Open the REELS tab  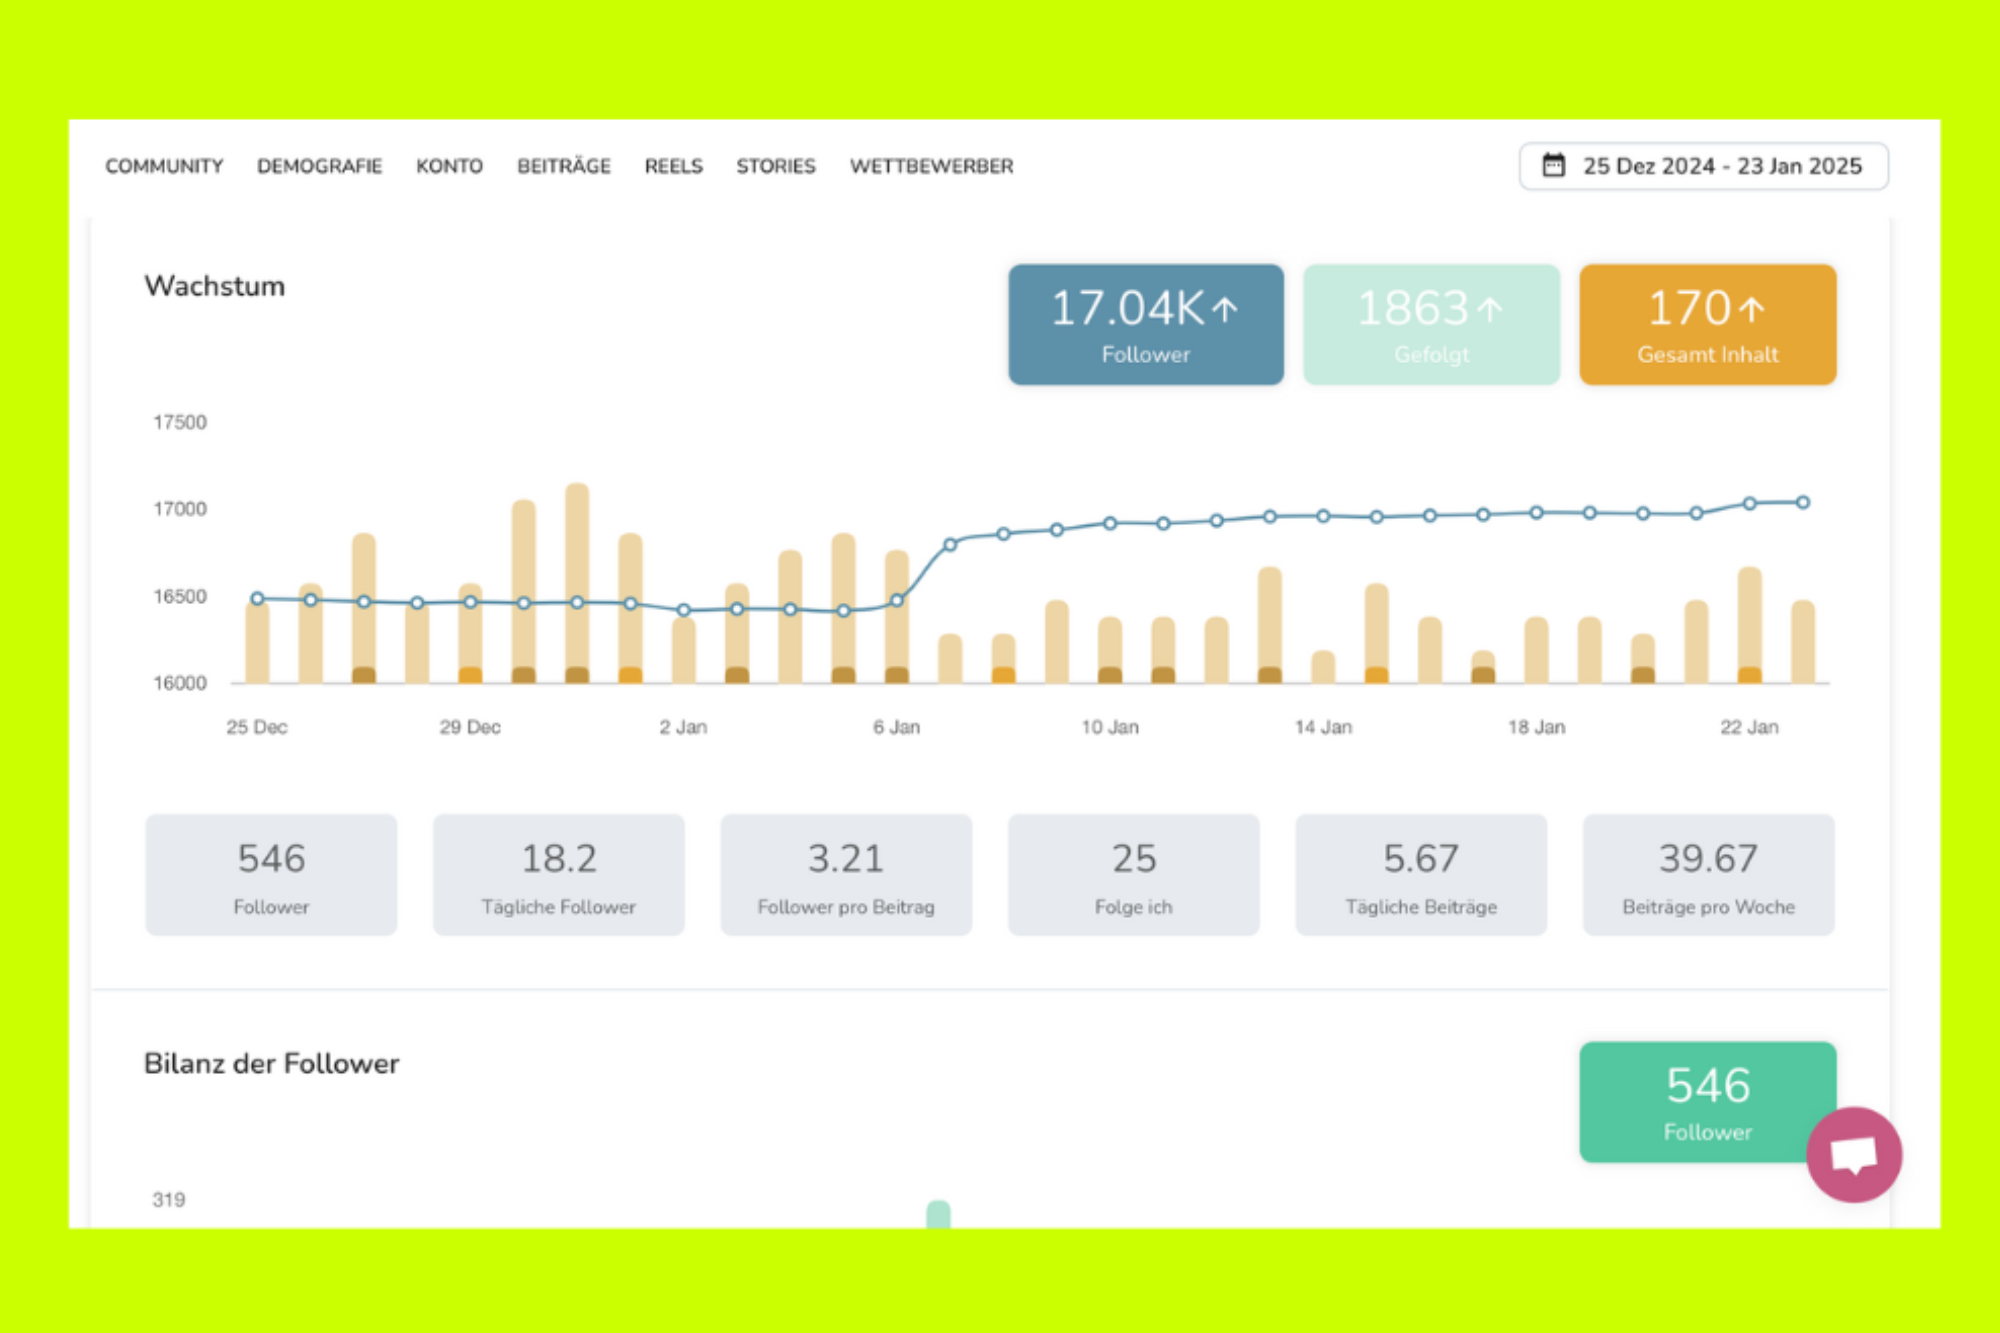(673, 166)
